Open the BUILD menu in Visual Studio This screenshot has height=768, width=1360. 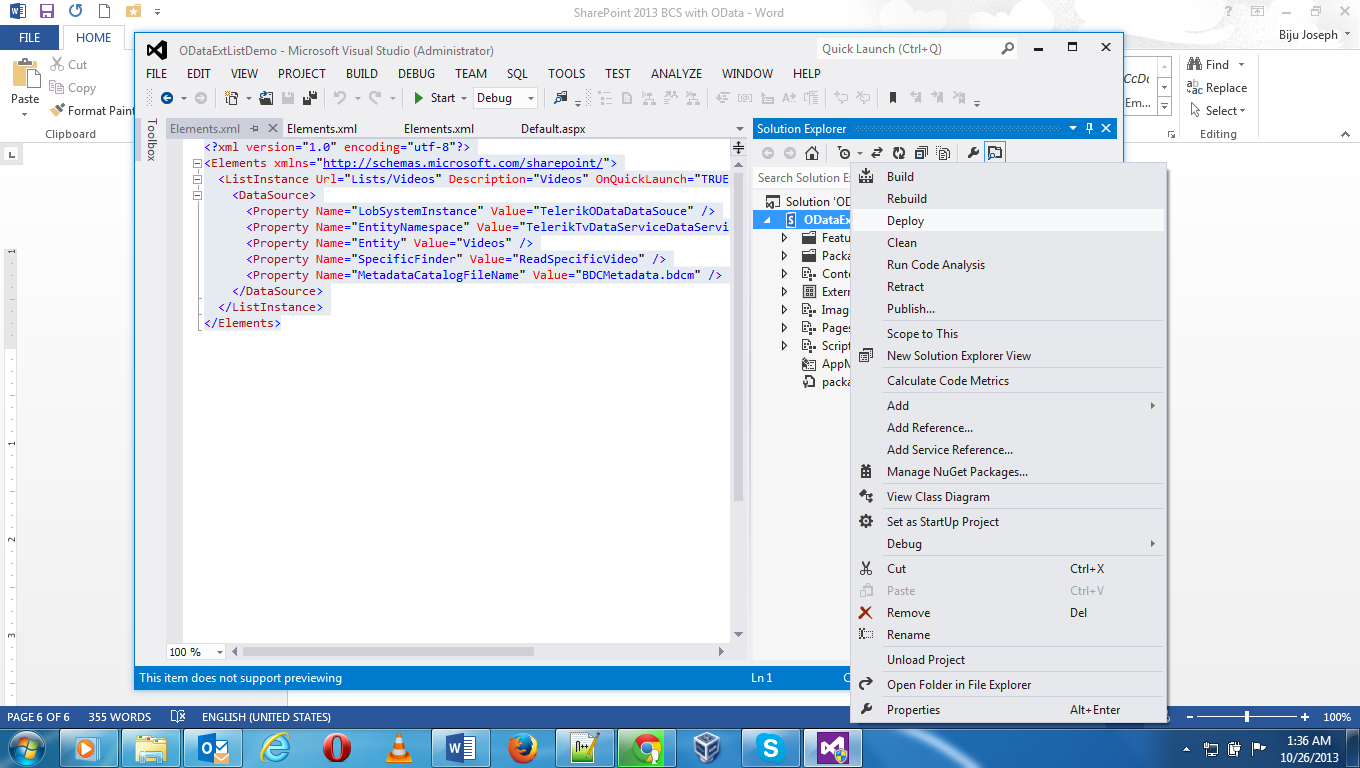tap(362, 74)
